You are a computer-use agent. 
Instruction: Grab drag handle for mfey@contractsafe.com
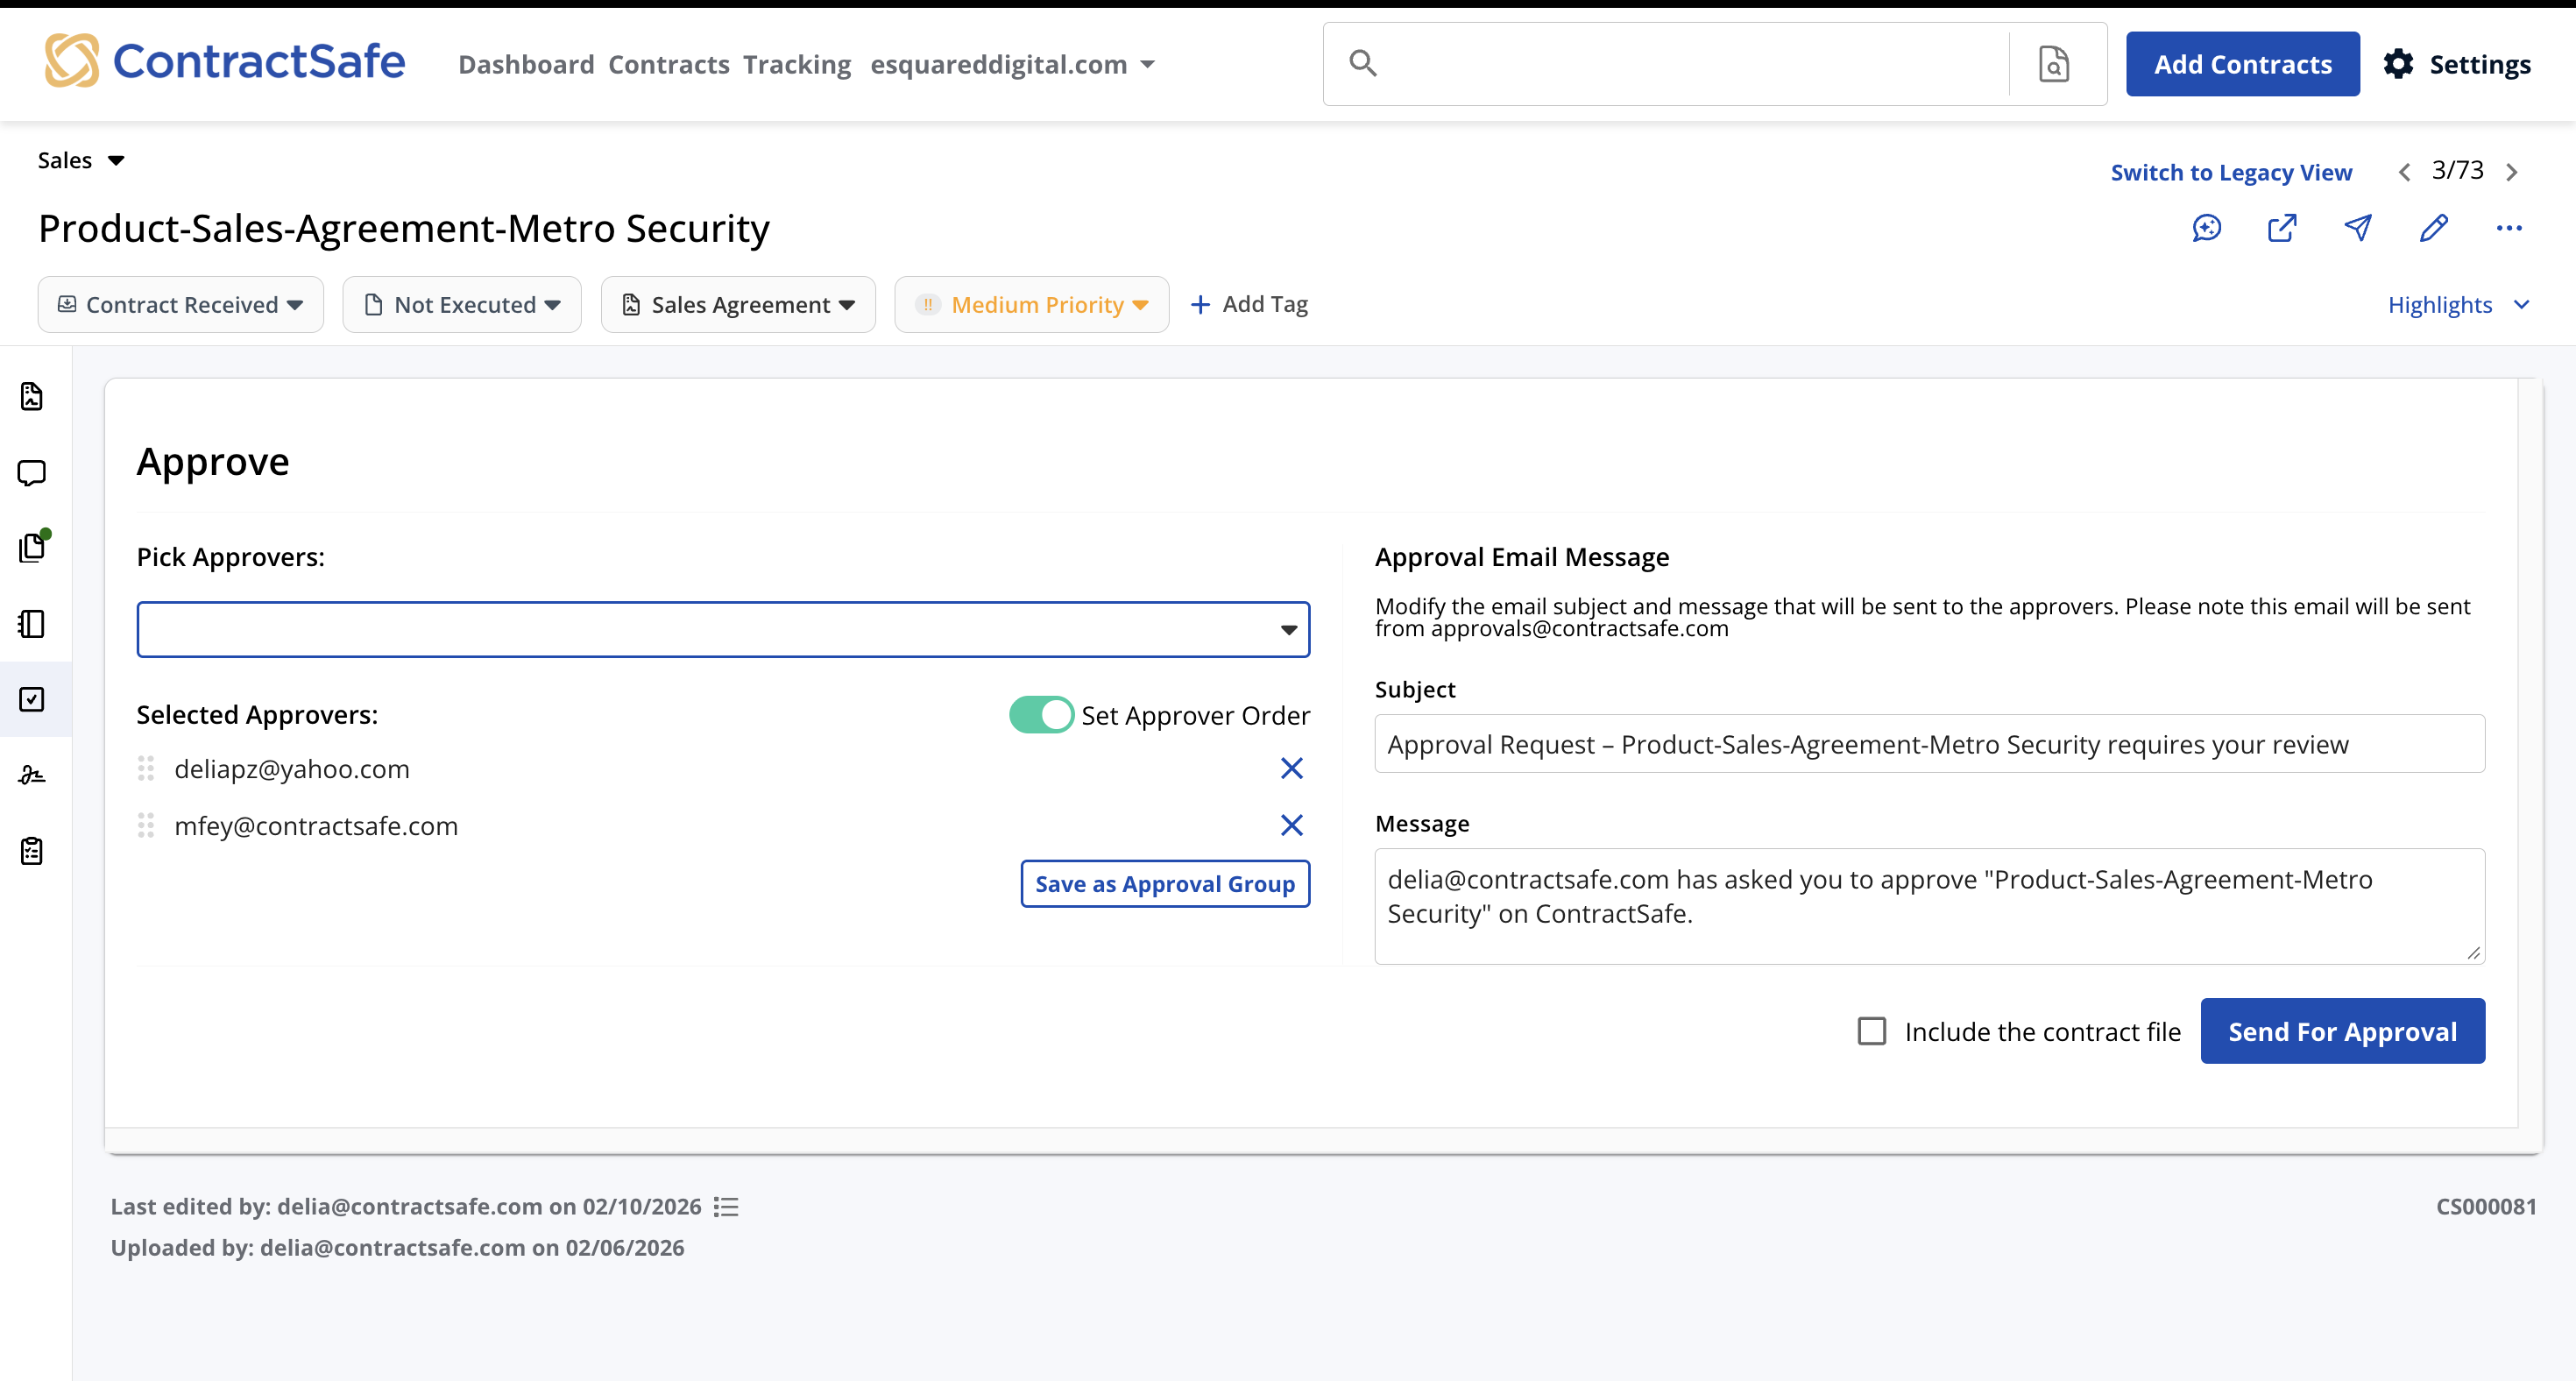point(146,825)
